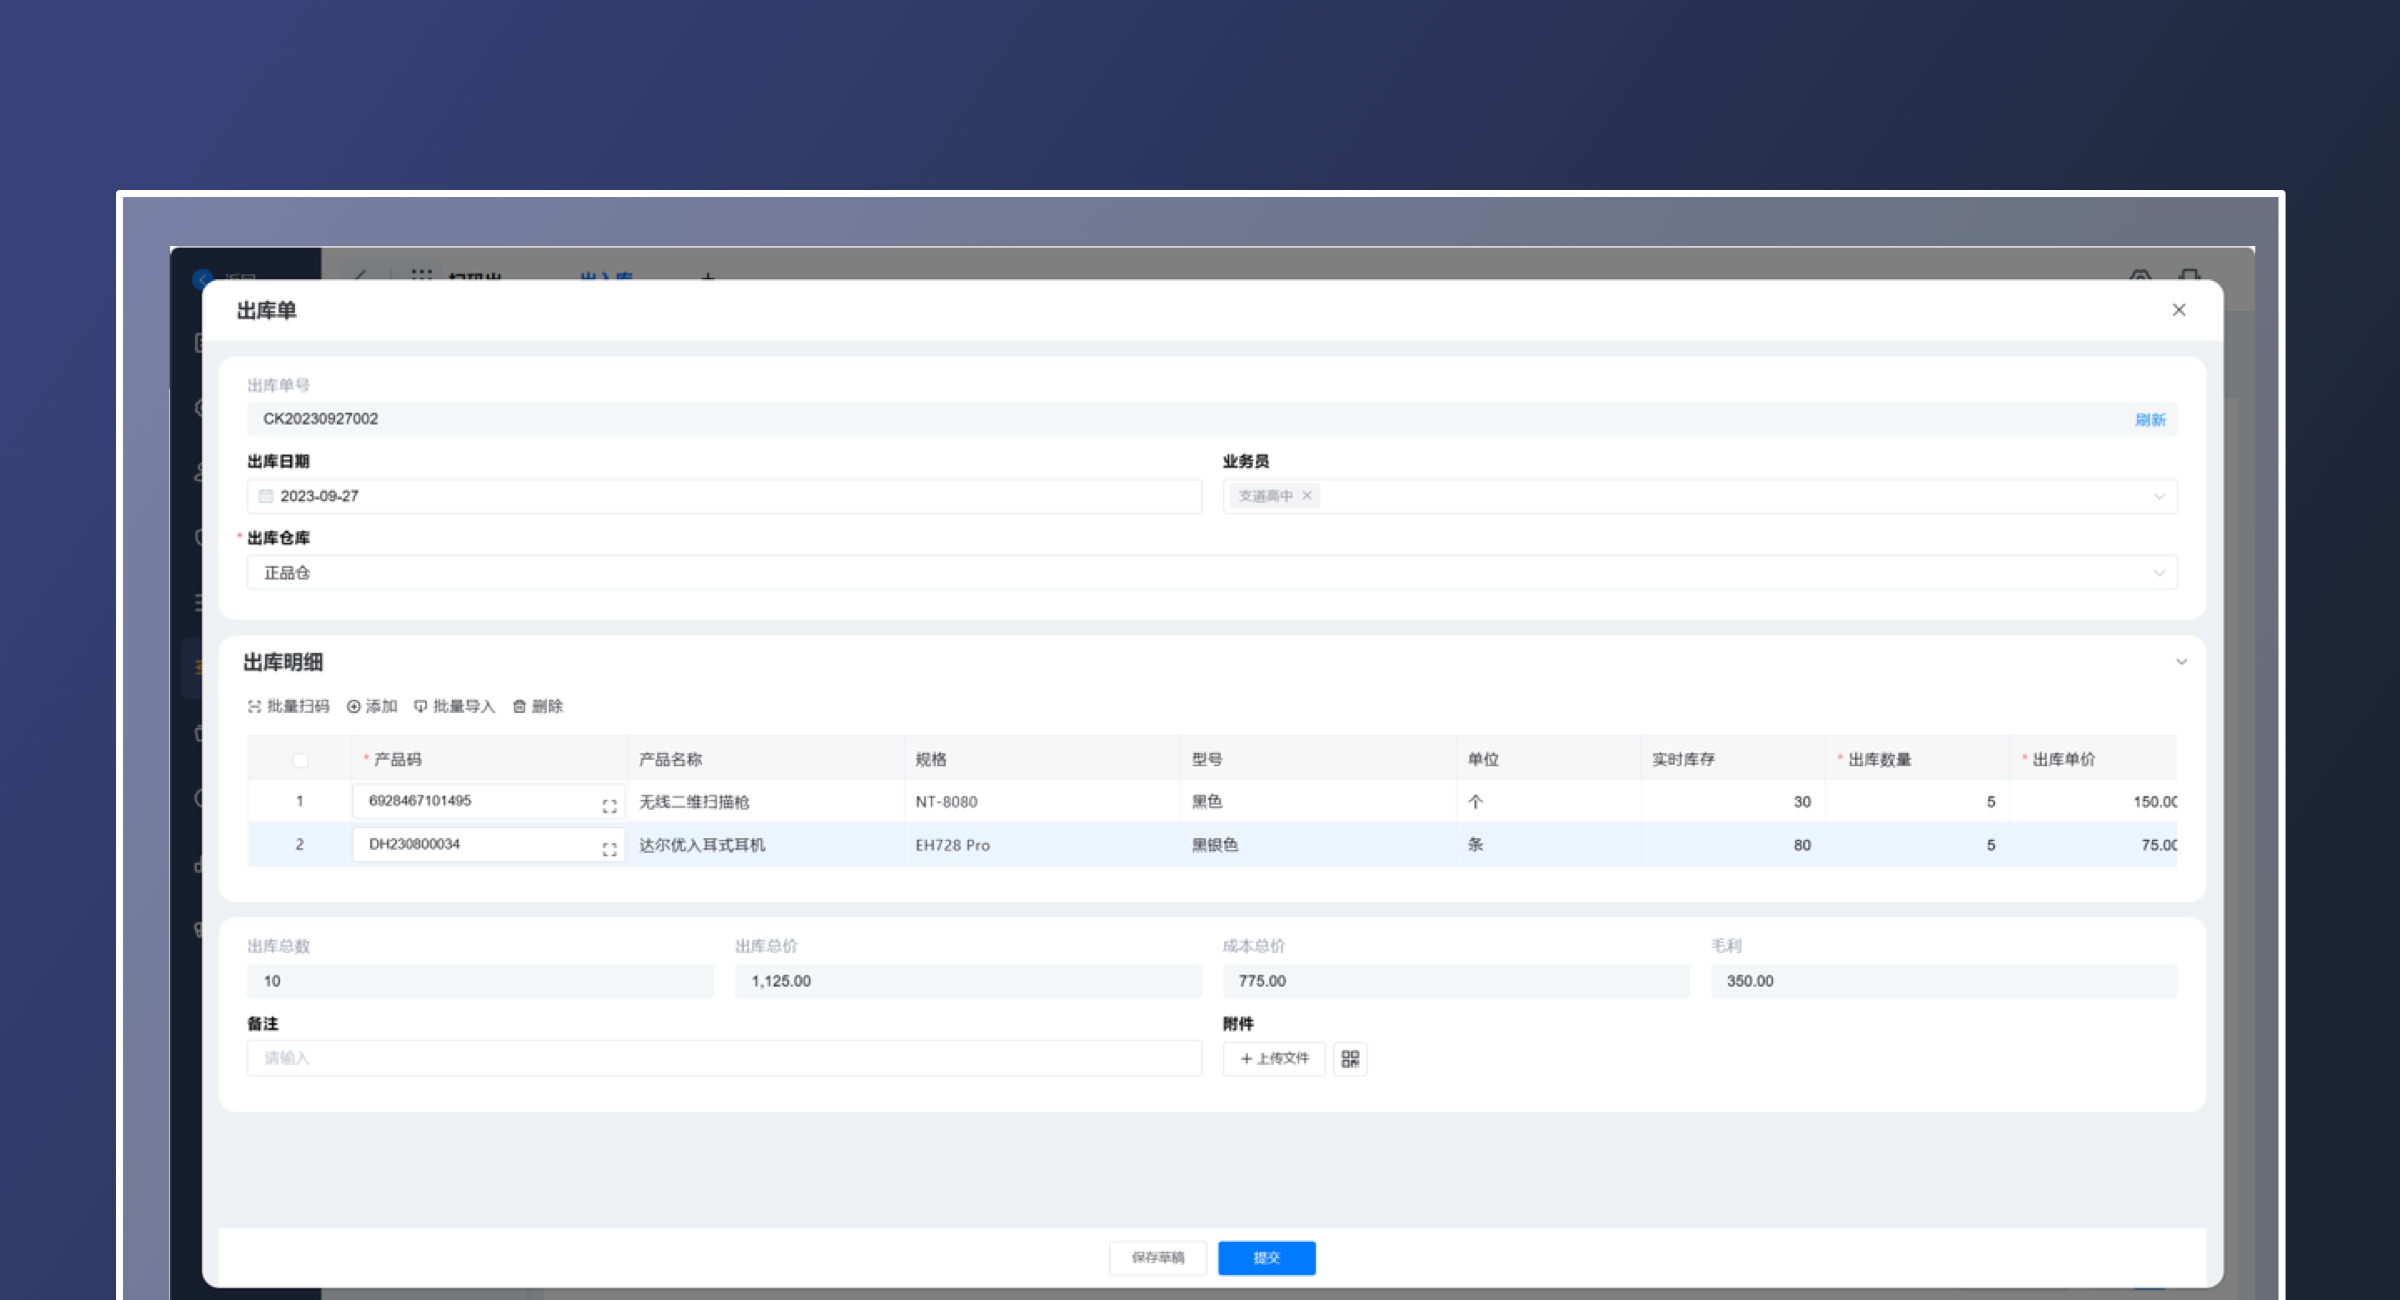Collapse the 出库明细 section chevron
This screenshot has width=2400, height=1300.
tap(2181, 662)
